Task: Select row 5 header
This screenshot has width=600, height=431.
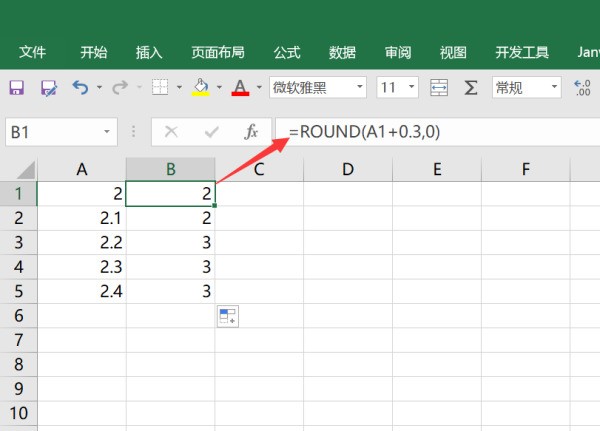Action: [18, 291]
